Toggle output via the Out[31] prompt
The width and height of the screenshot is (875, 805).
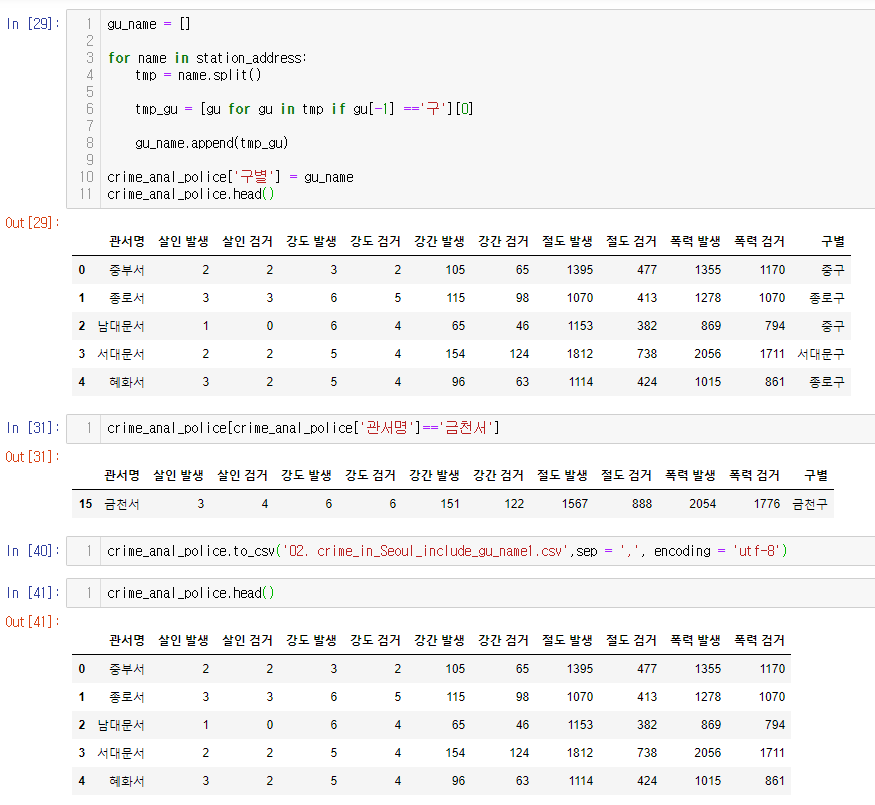pos(33,457)
